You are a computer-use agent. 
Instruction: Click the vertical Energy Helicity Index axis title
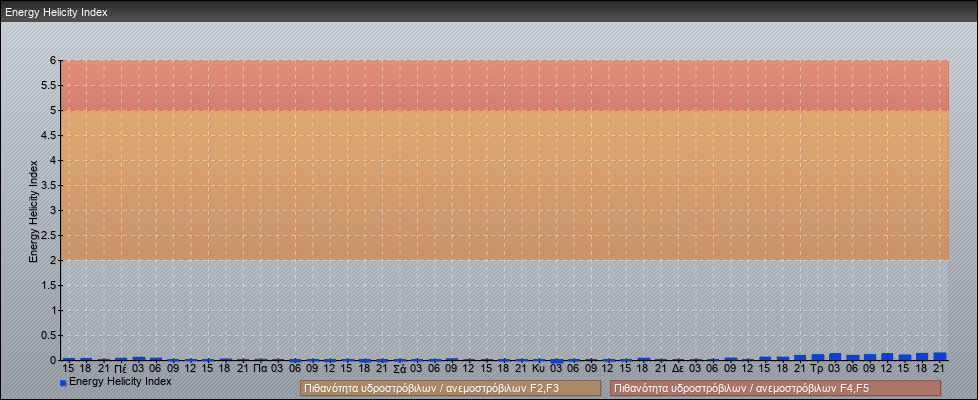tap(33, 210)
